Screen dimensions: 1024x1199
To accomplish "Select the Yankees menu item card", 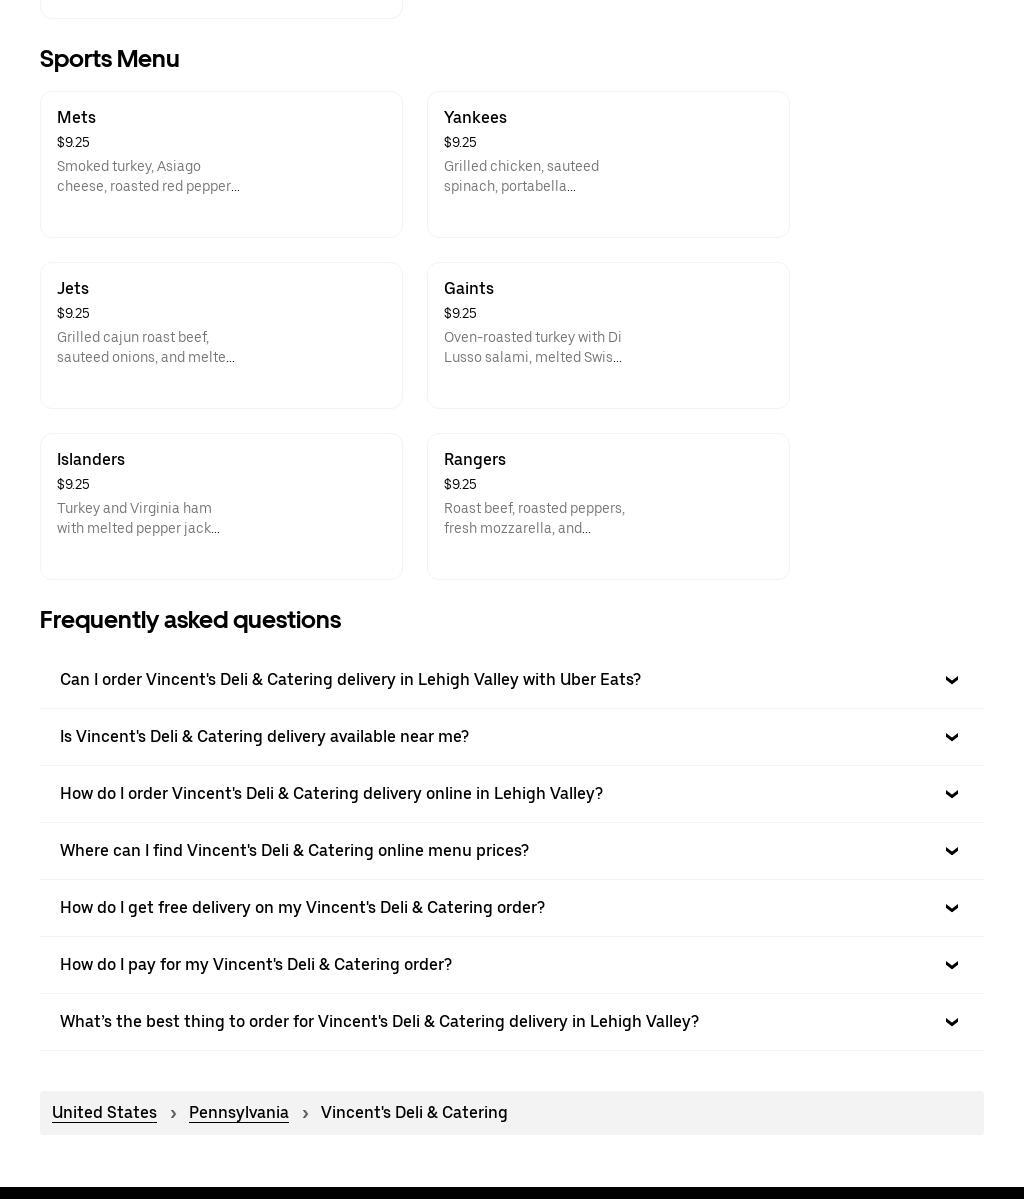I will pyautogui.click(x=608, y=164).
